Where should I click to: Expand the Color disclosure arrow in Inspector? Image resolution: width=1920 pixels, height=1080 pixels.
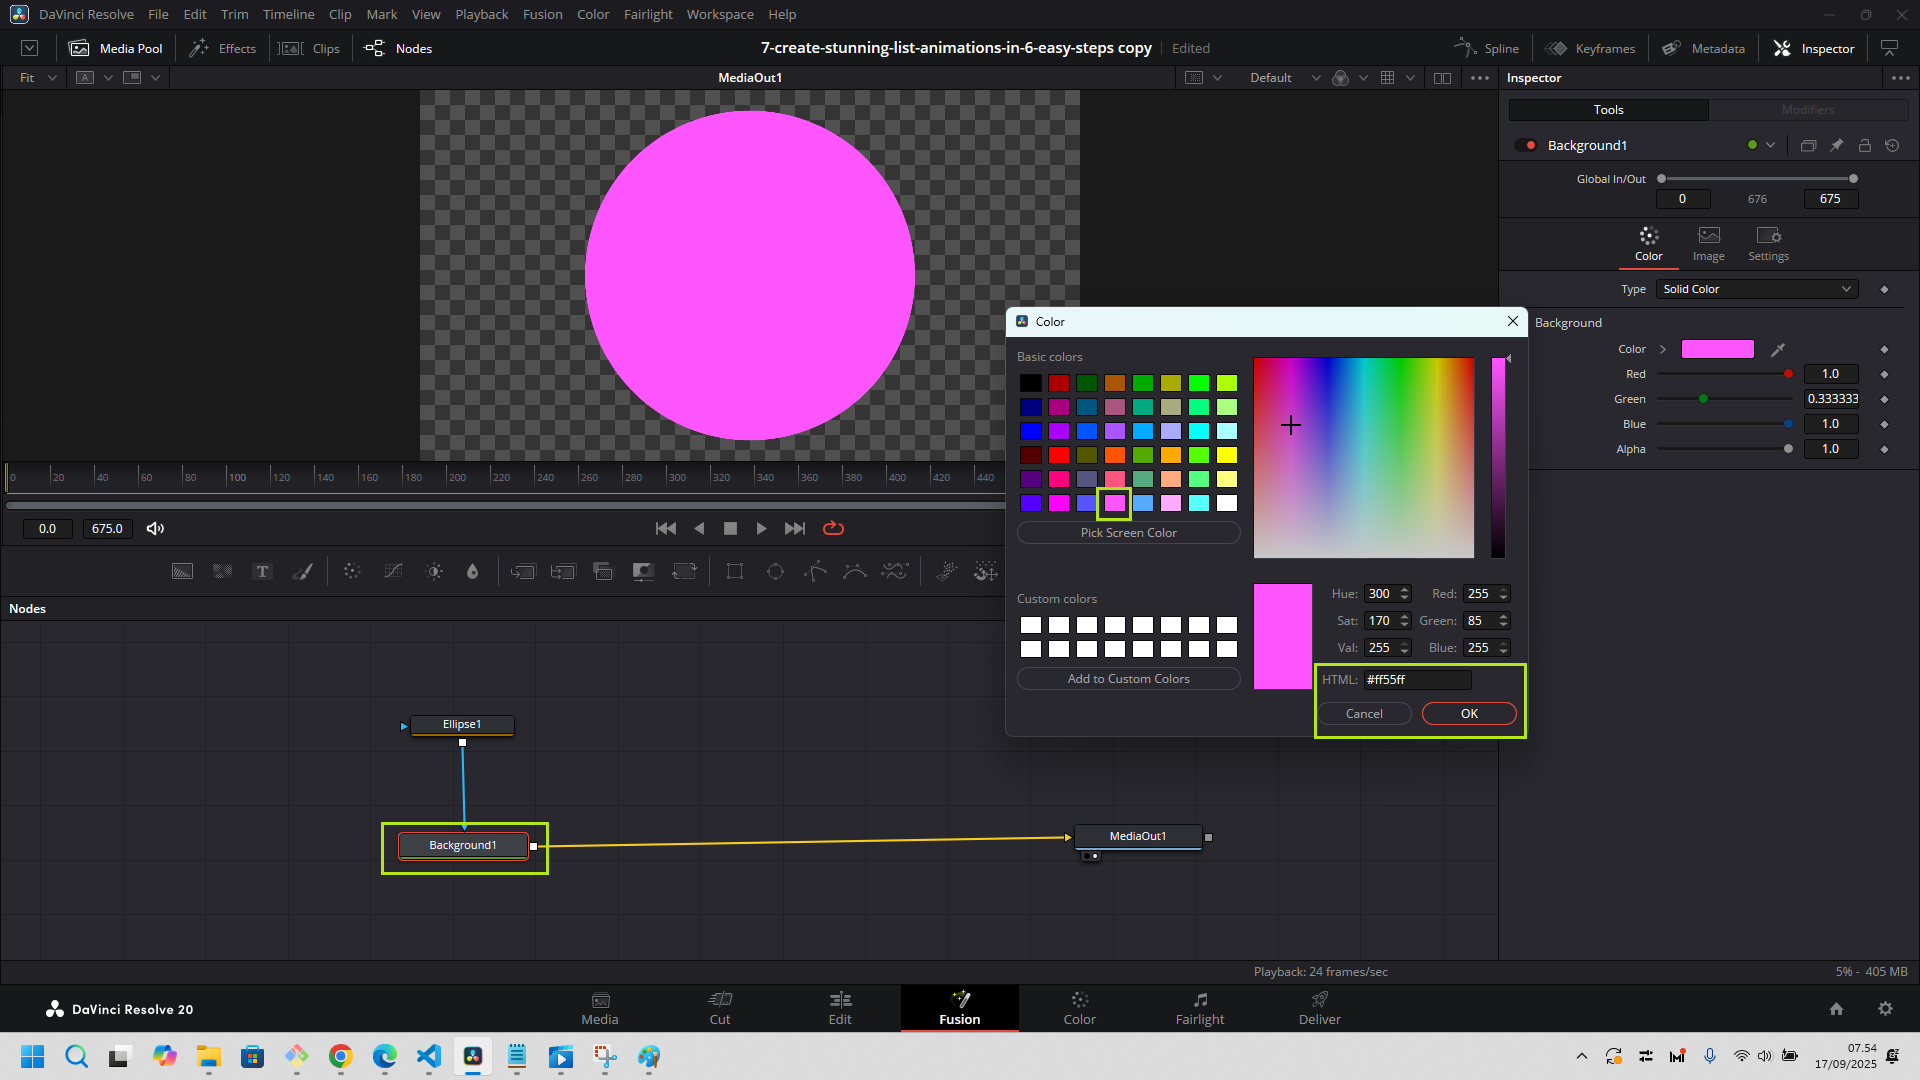point(1663,350)
